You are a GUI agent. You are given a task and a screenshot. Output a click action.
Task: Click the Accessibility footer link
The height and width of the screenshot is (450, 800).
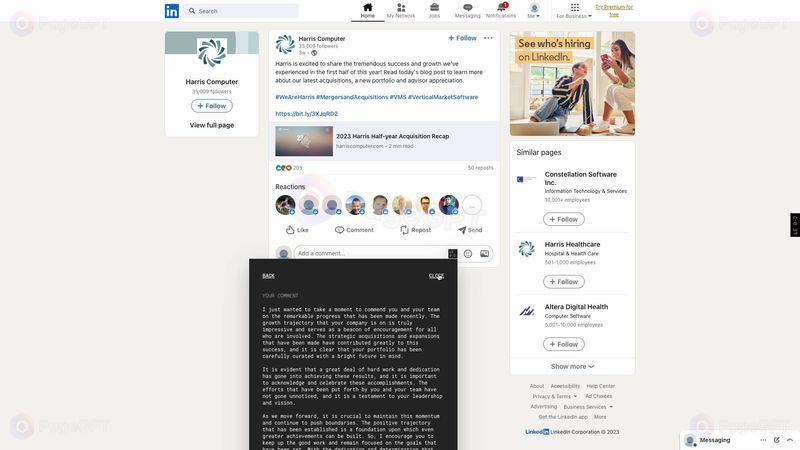pyautogui.click(x=565, y=386)
